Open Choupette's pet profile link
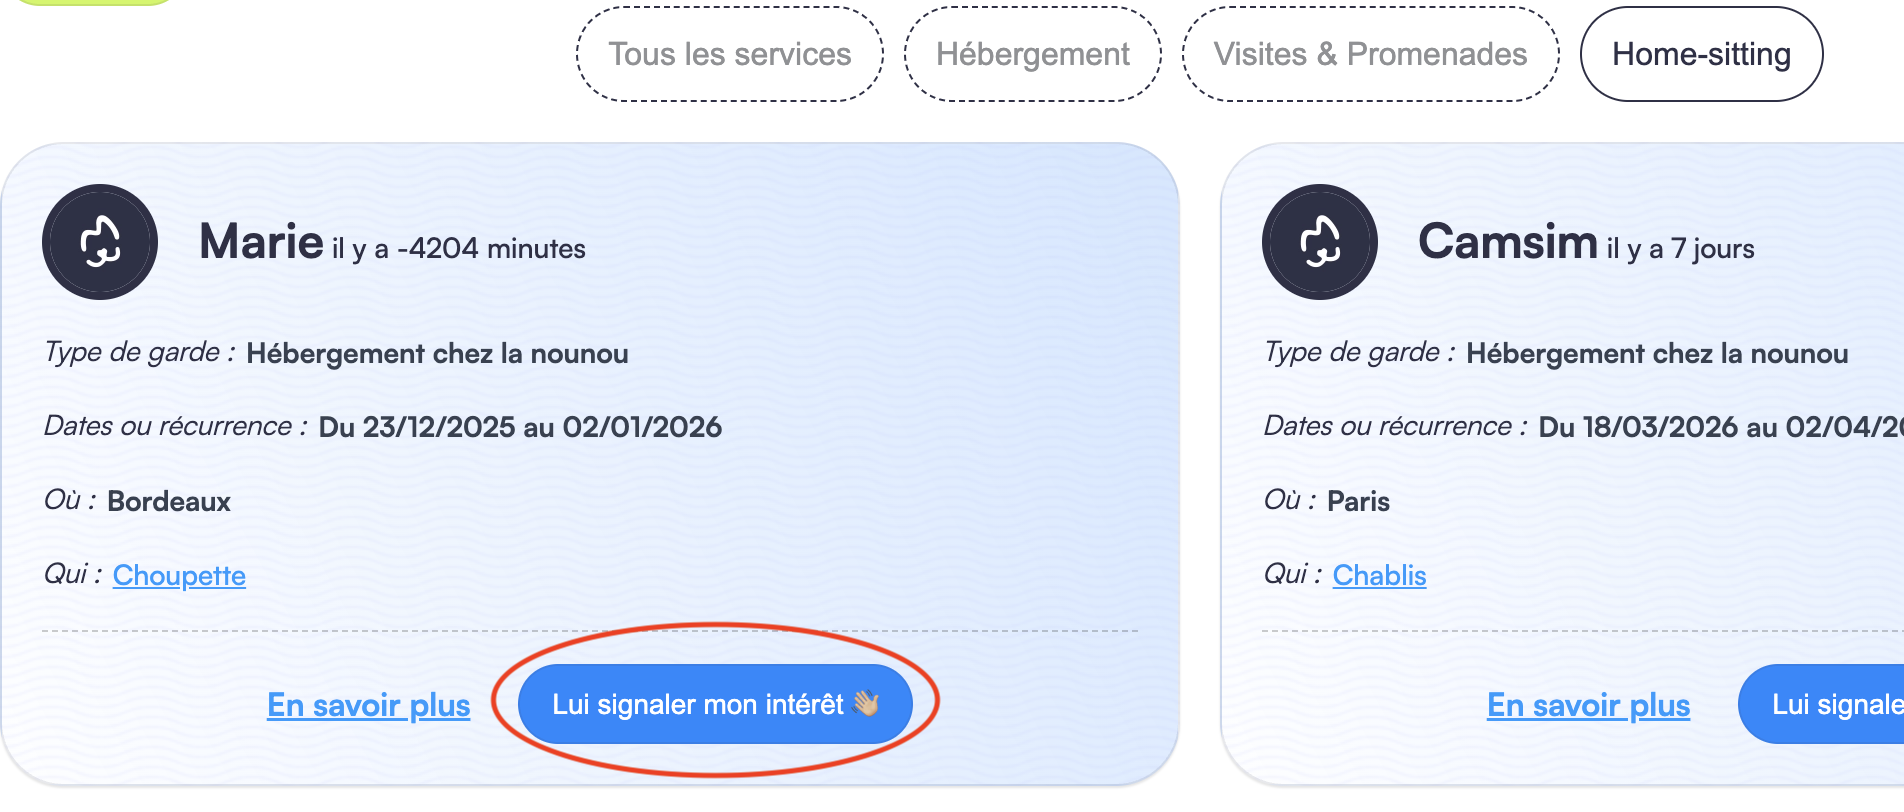1904x812 pixels. [x=179, y=575]
